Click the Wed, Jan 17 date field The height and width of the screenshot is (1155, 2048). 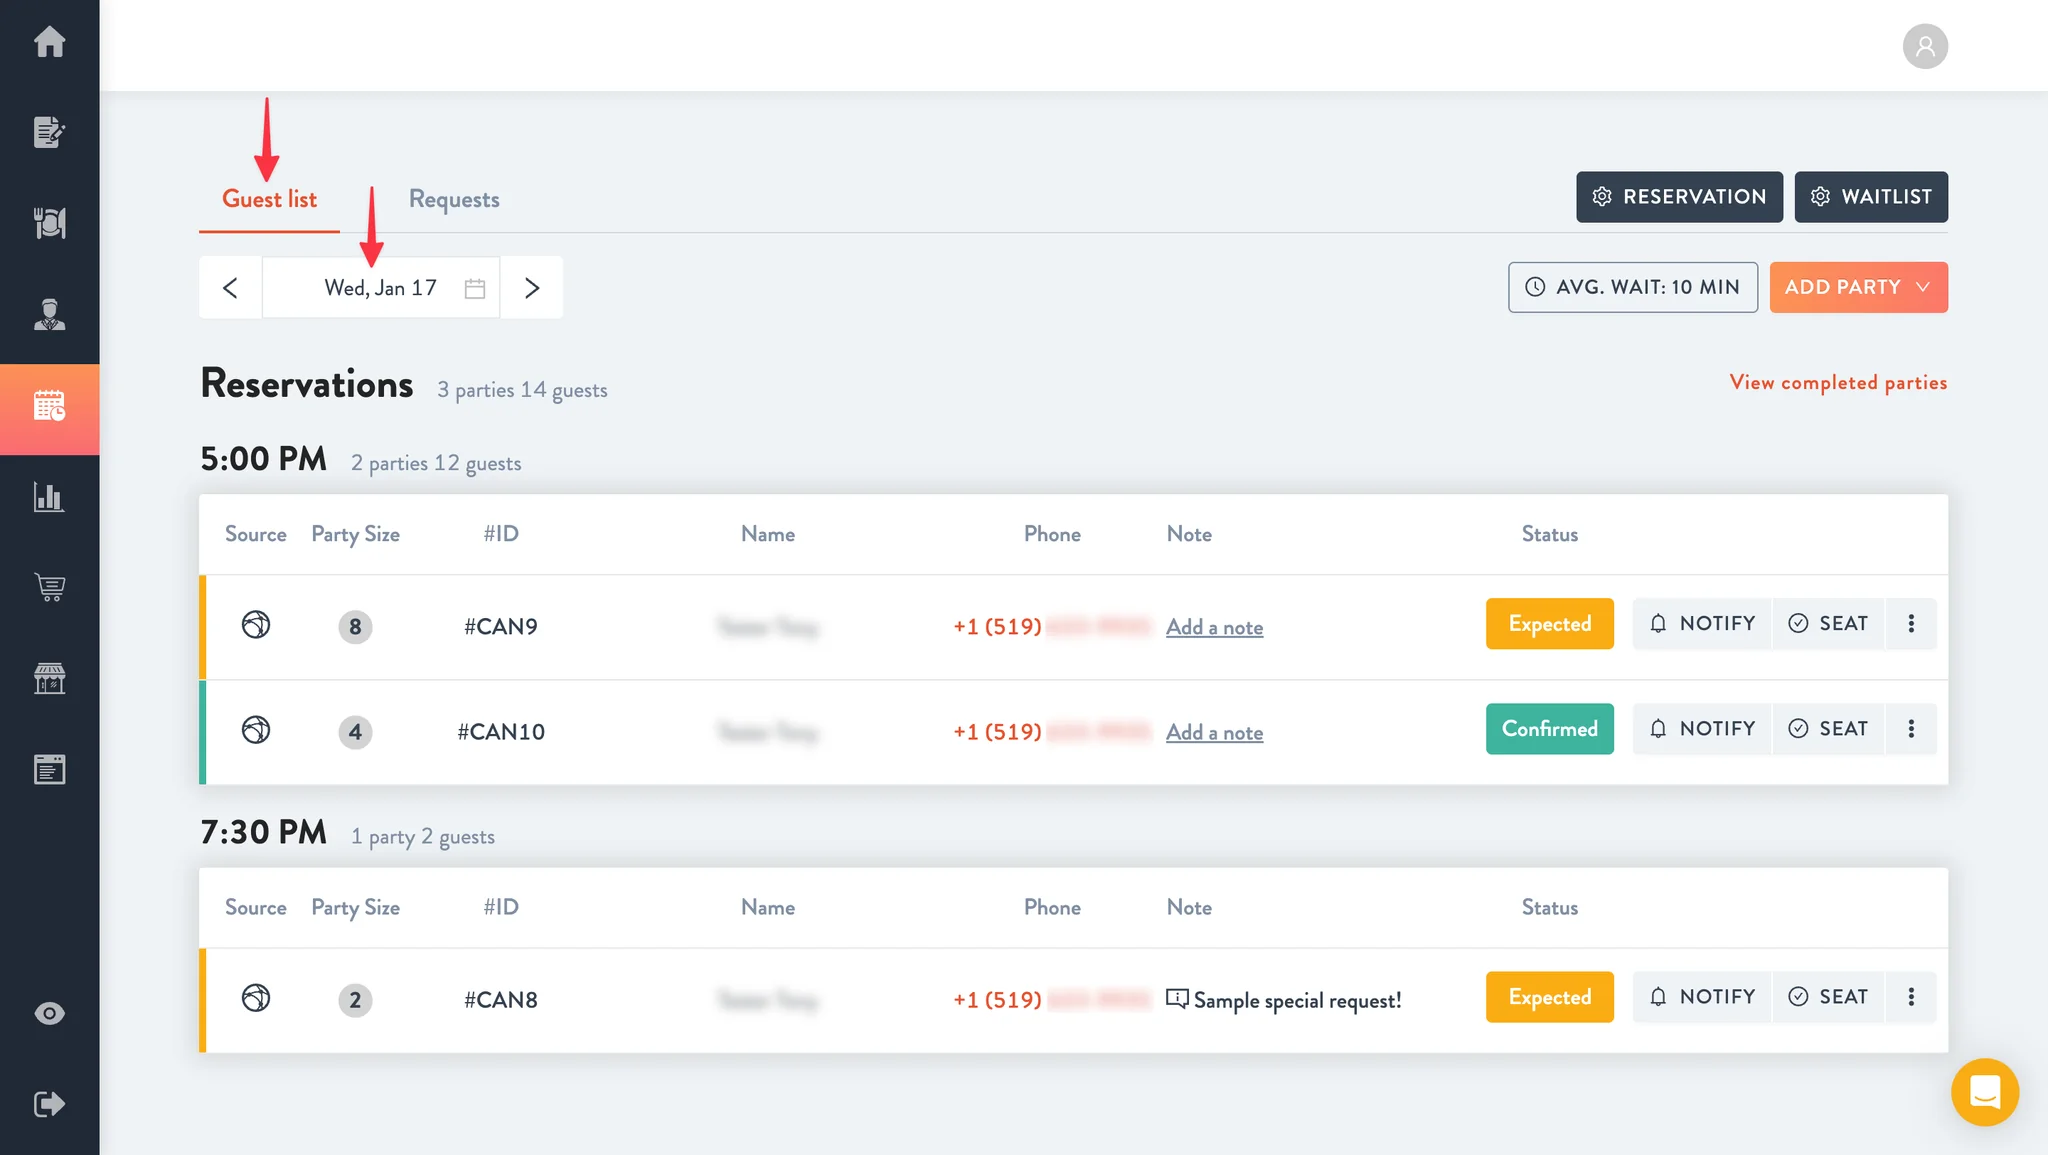point(381,288)
